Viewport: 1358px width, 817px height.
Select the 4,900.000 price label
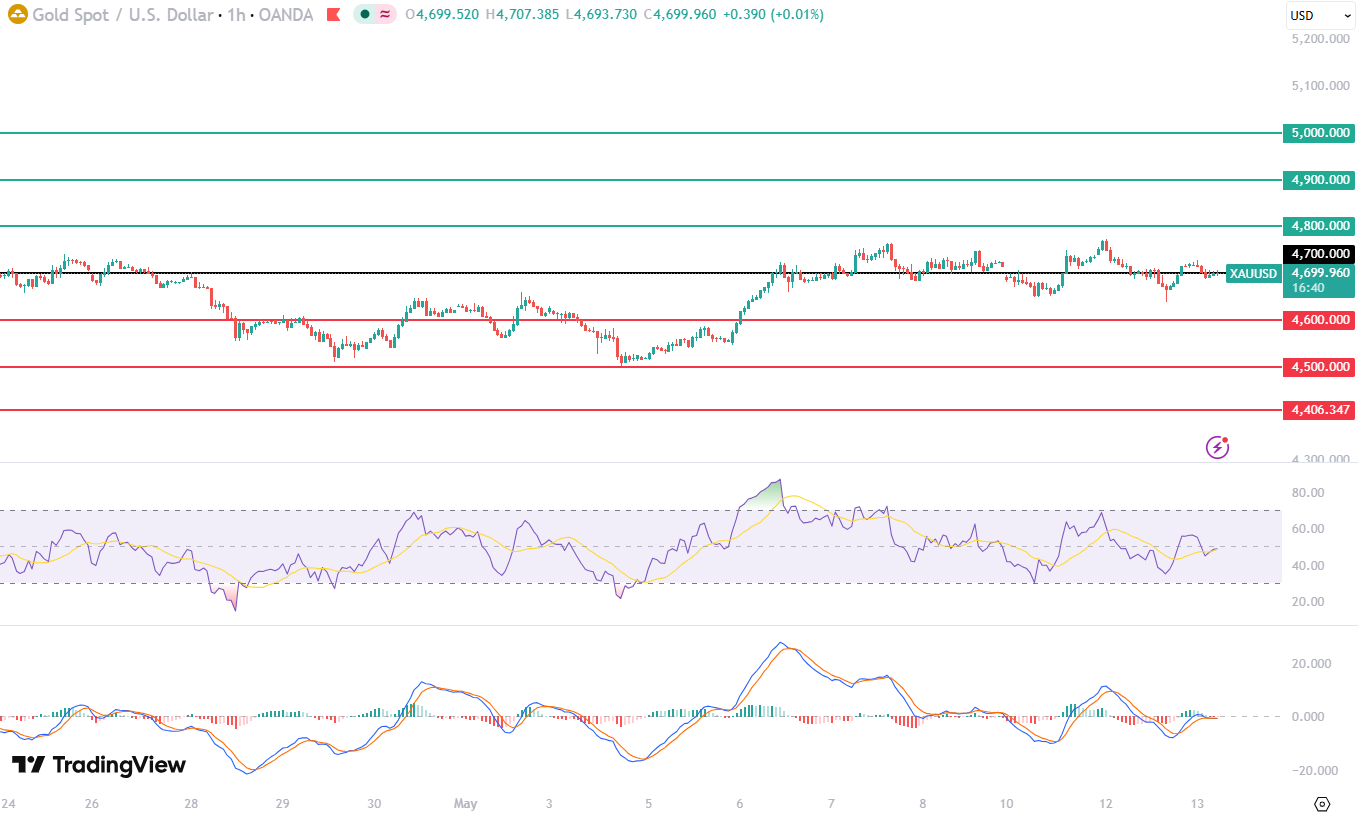(x=1318, y=180)
